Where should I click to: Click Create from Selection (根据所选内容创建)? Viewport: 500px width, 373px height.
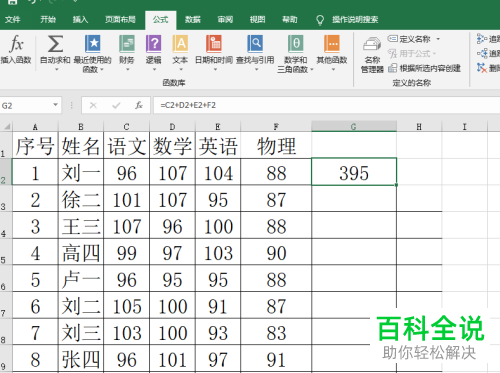425,68
